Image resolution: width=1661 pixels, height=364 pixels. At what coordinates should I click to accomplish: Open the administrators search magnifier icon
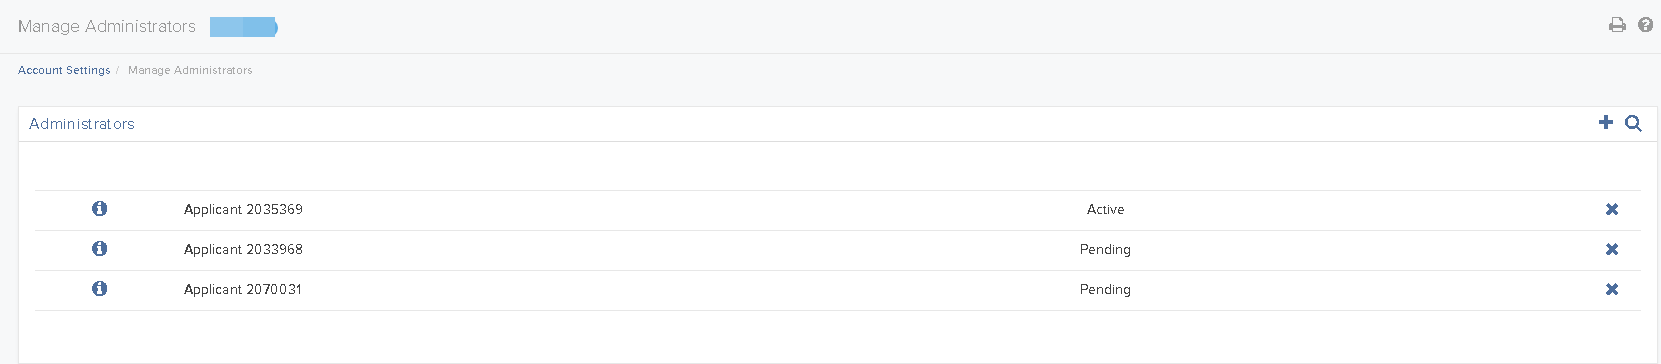point(1633,123)
